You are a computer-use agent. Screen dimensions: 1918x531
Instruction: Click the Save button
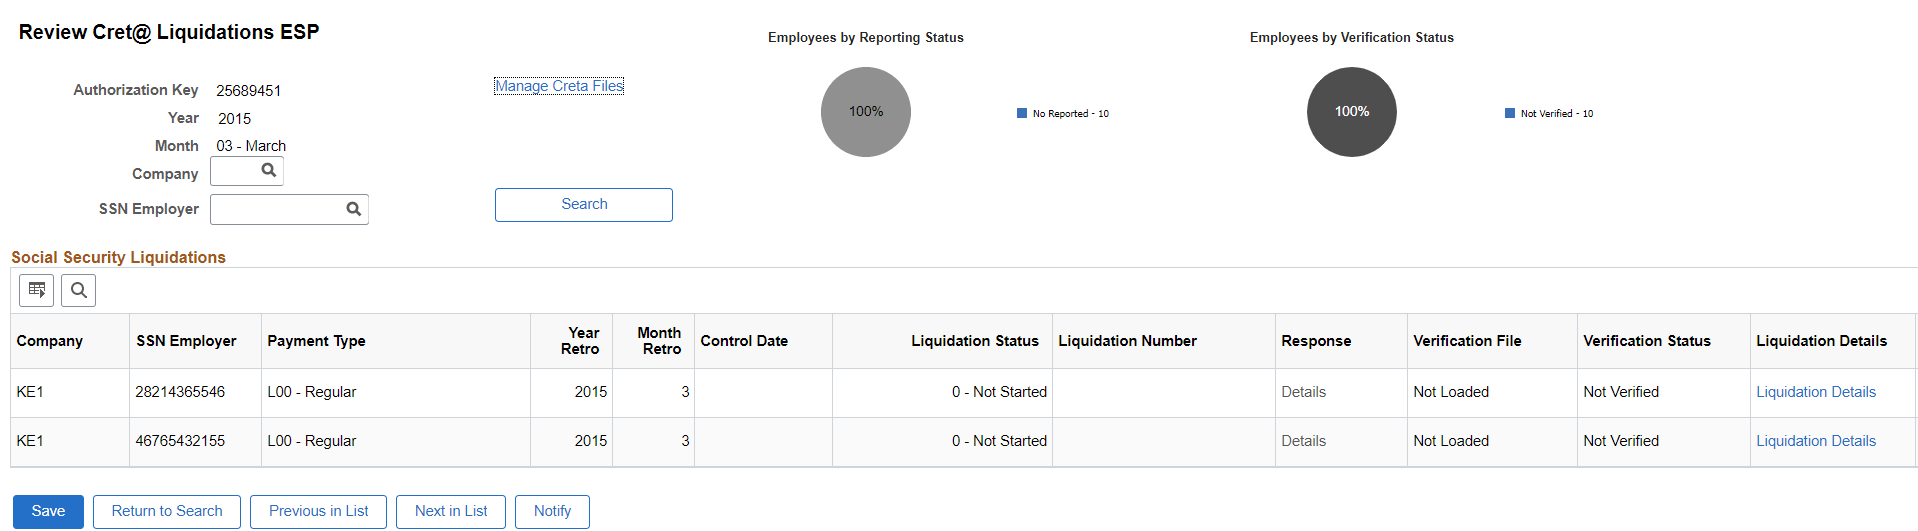coord(48,511)
